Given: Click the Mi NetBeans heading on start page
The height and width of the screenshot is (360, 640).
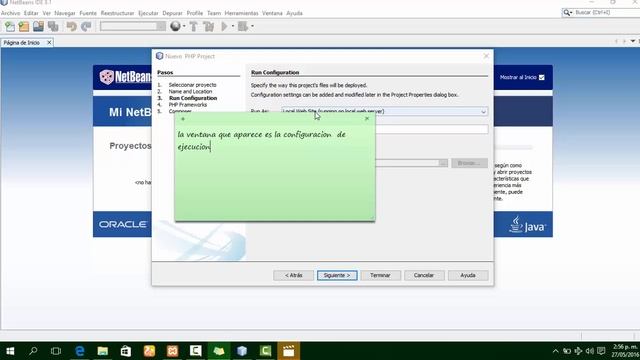Looking at the screenshot, I should (130, 112).
